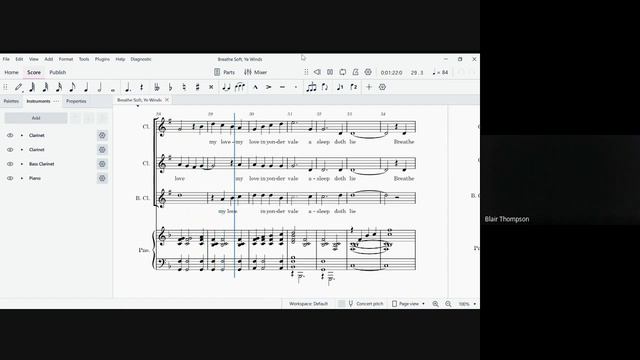Apply the tenuto articulation
Image resolution: width=640 pixels, height=360 pixels.
[282, 87]
